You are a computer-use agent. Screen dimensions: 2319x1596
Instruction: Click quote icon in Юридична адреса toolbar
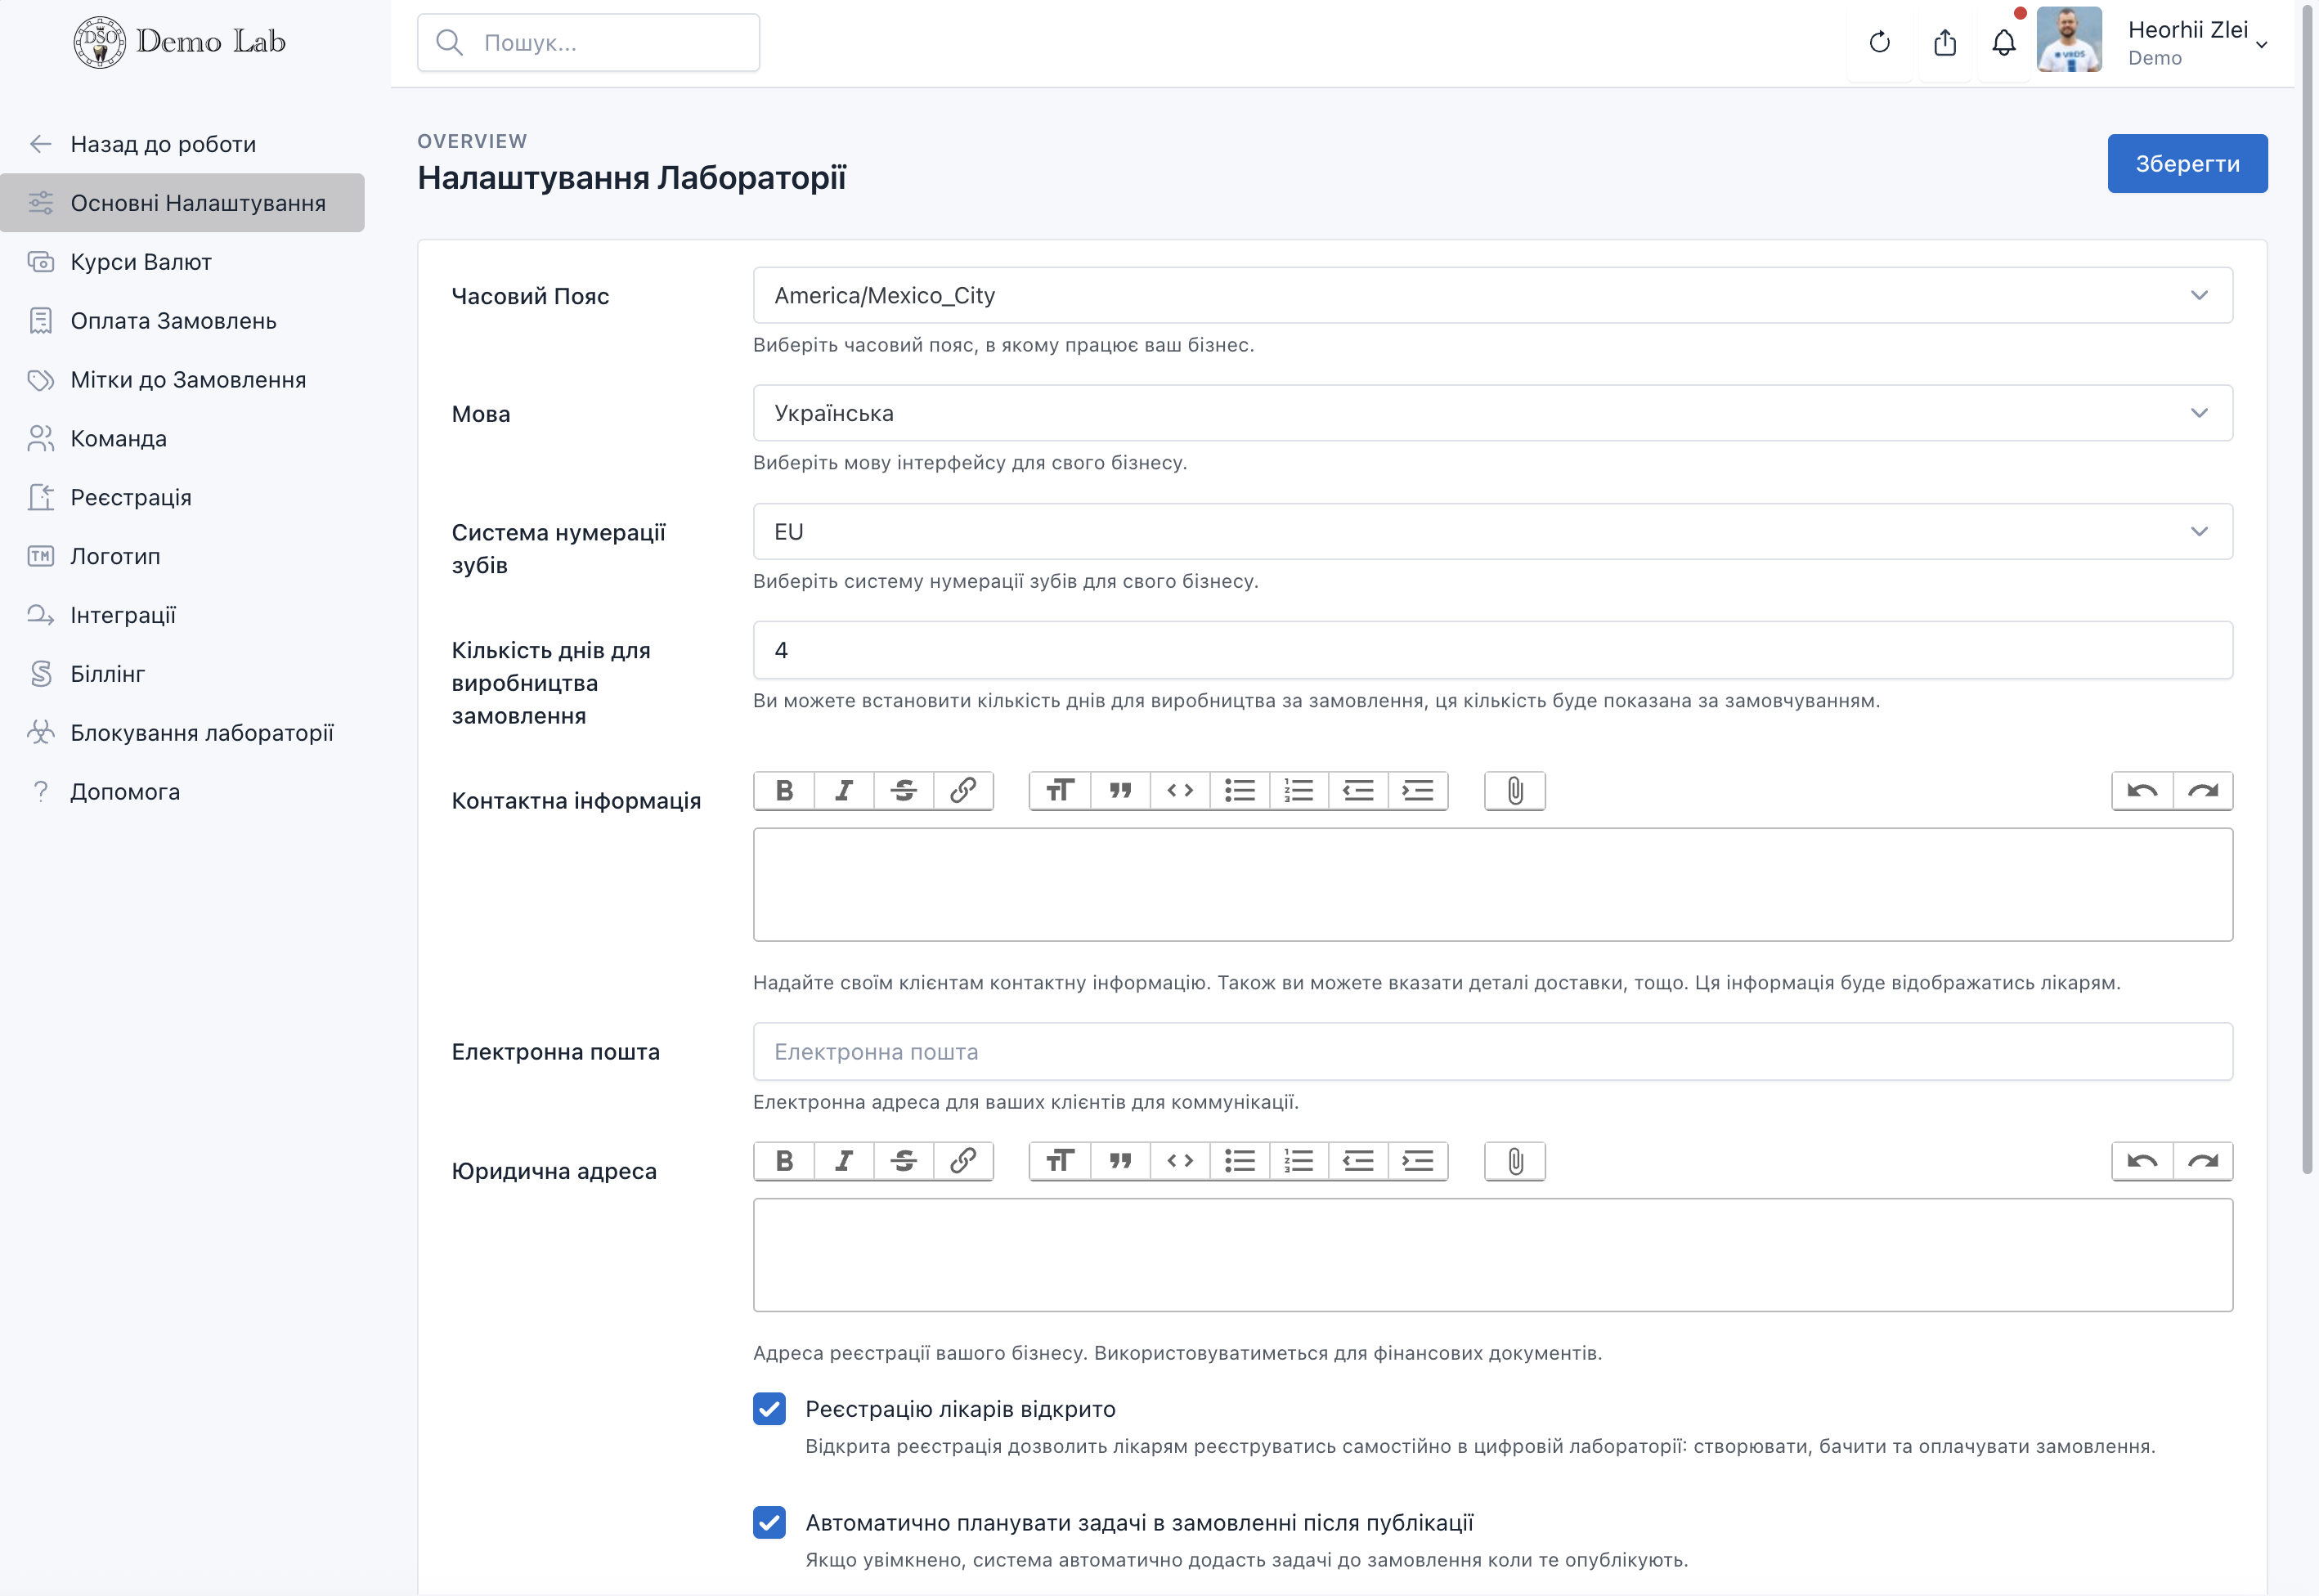click(1120, 1161)
